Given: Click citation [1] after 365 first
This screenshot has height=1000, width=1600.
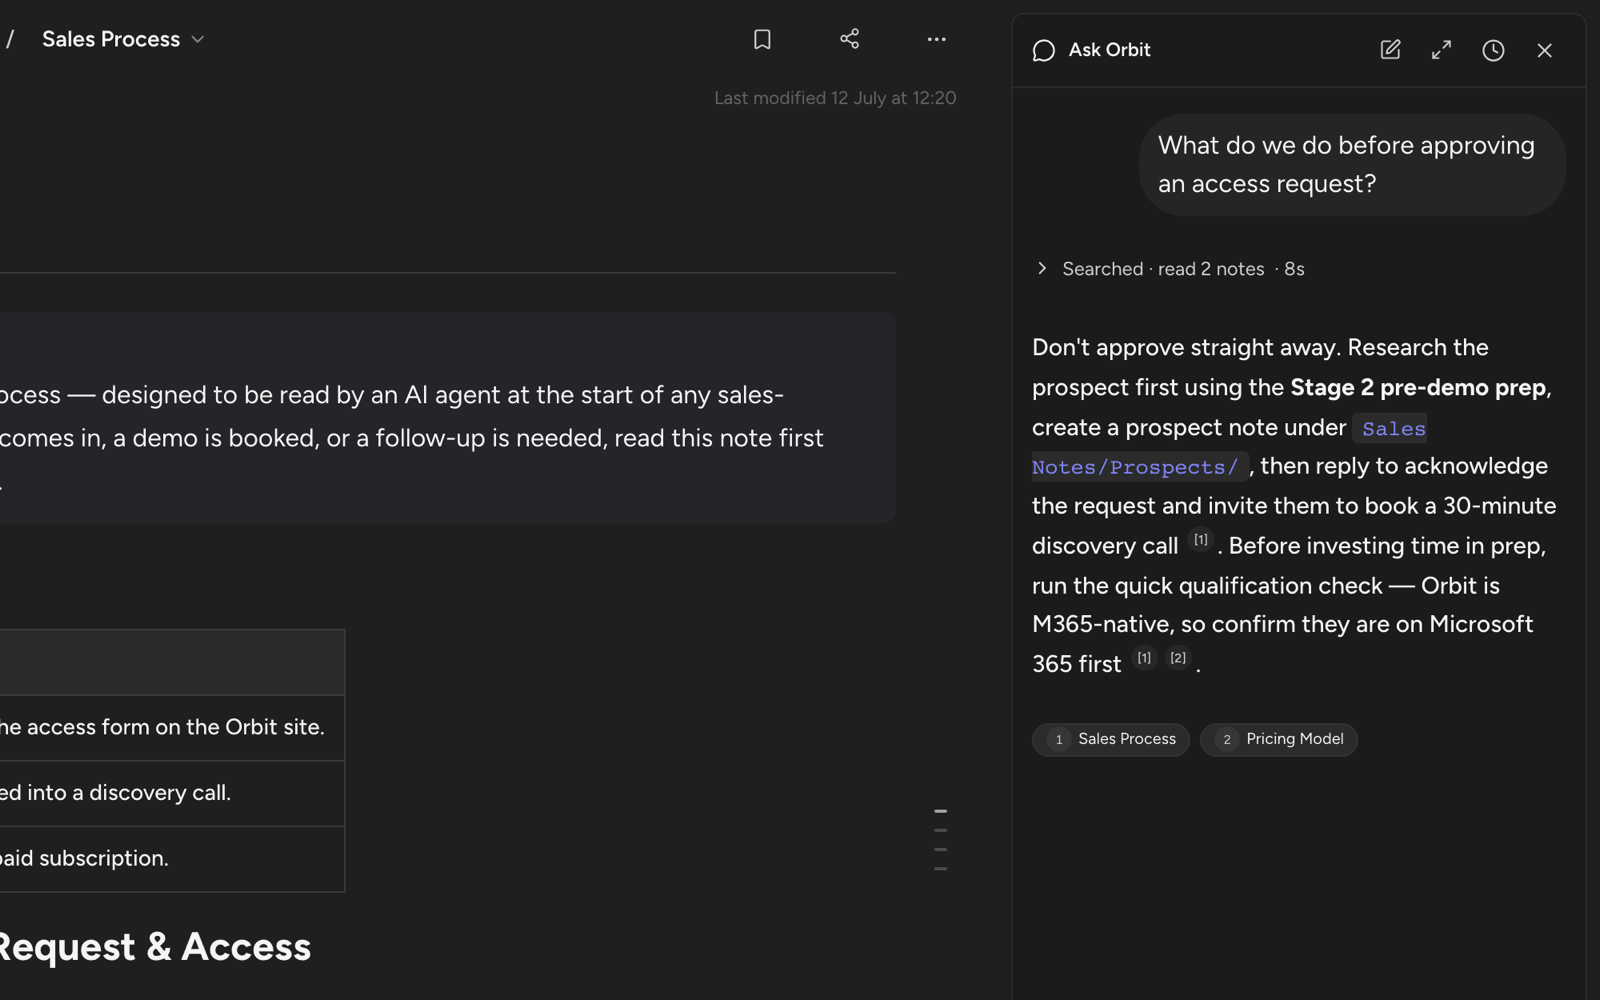Looking at the screenshot, I should (x=1144, y=658).
